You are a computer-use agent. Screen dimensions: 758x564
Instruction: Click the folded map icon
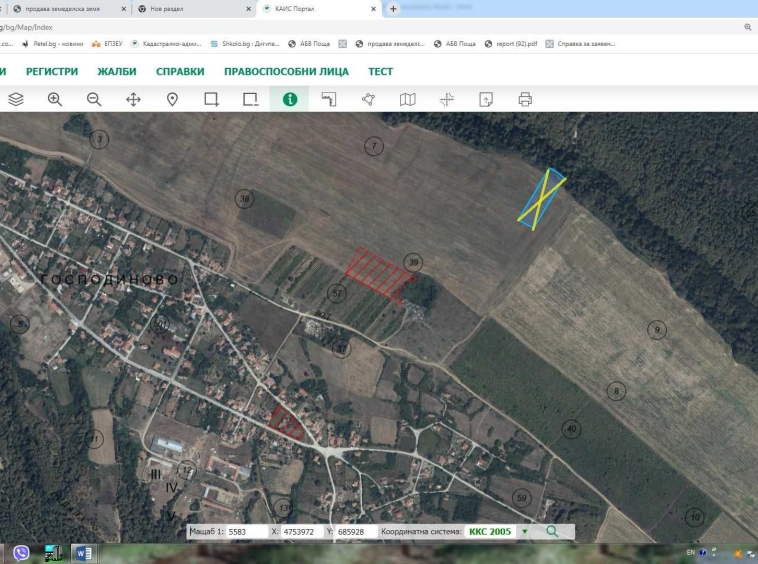click(407, 99)
